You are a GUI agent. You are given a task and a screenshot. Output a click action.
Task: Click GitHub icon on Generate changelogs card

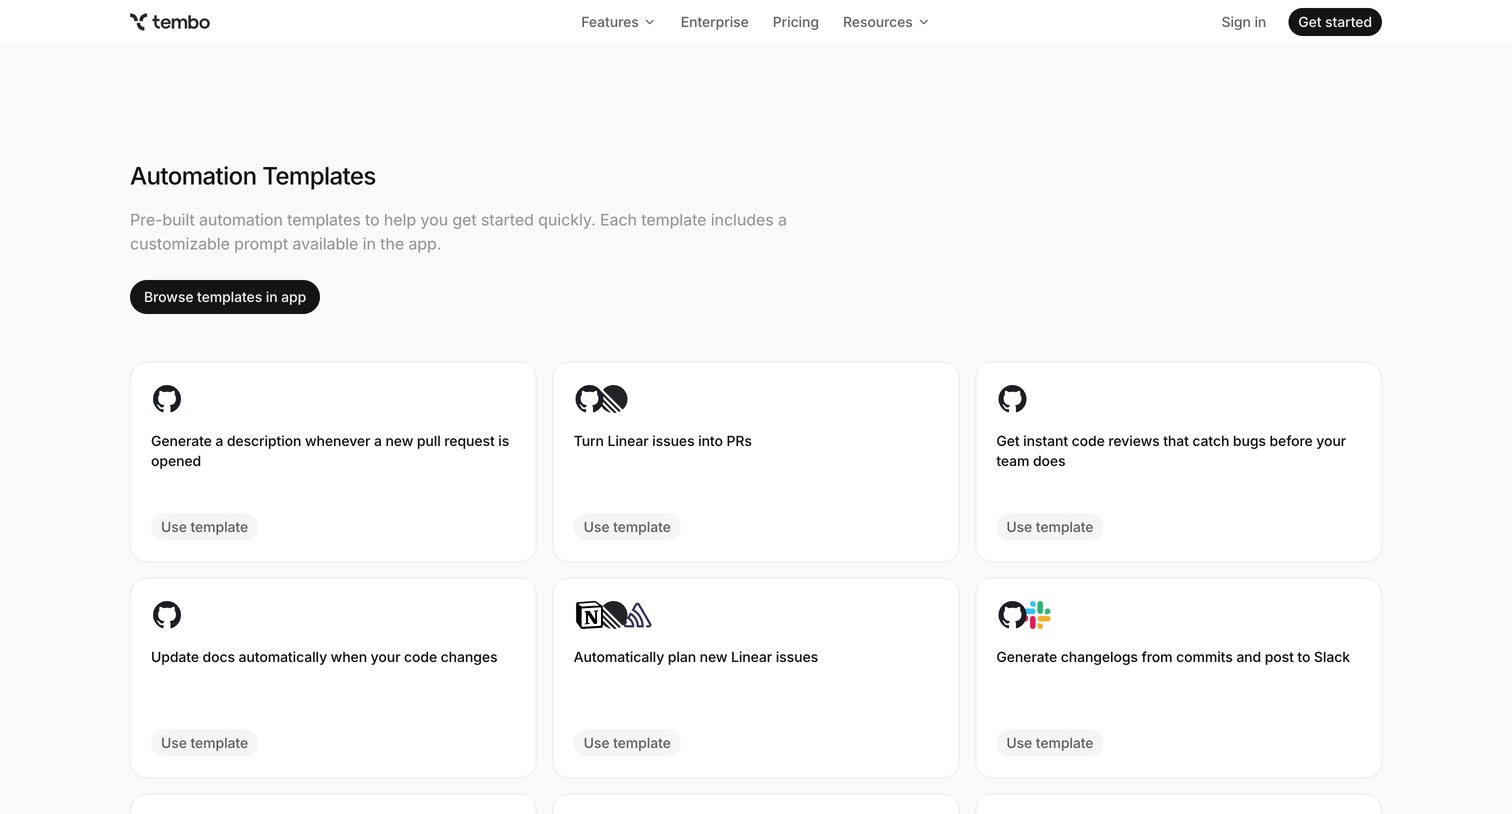coord(1011,615)
